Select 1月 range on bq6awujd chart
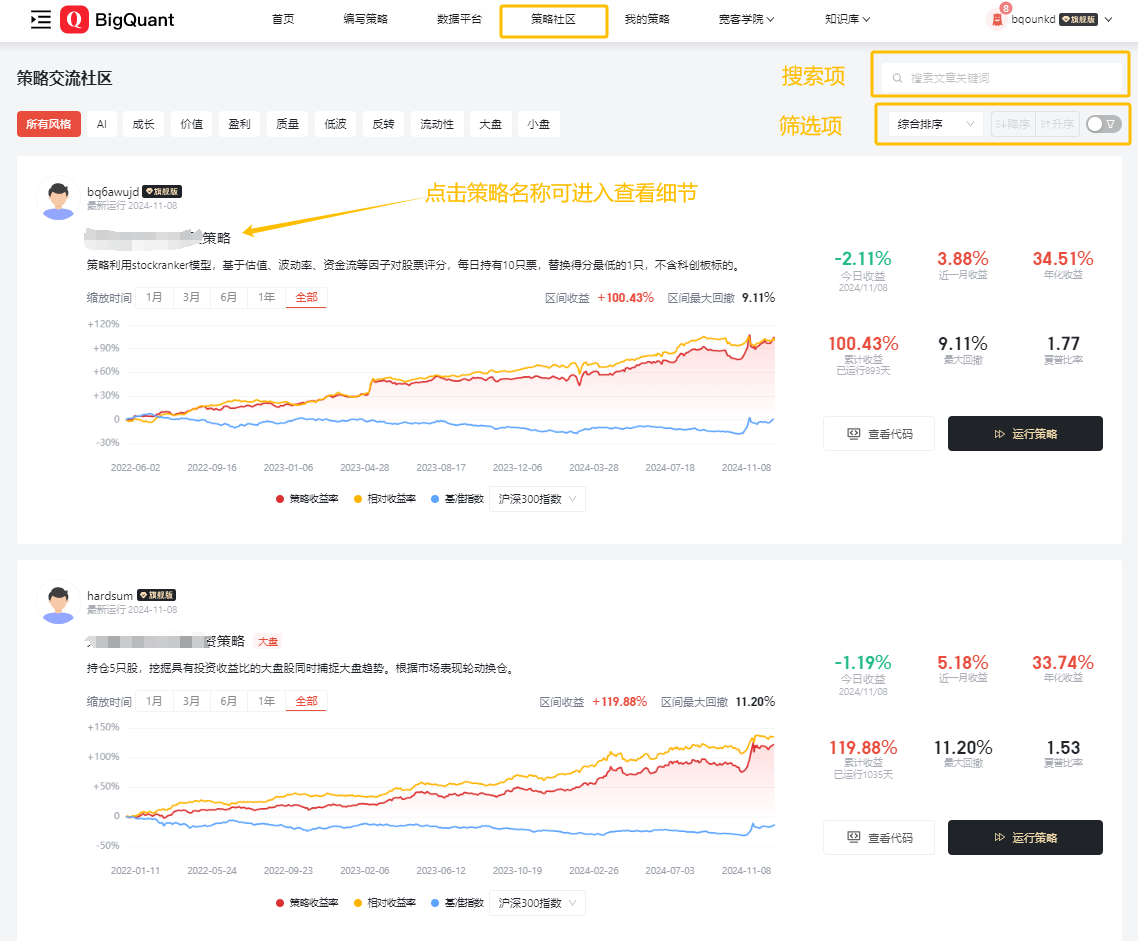 154,297
